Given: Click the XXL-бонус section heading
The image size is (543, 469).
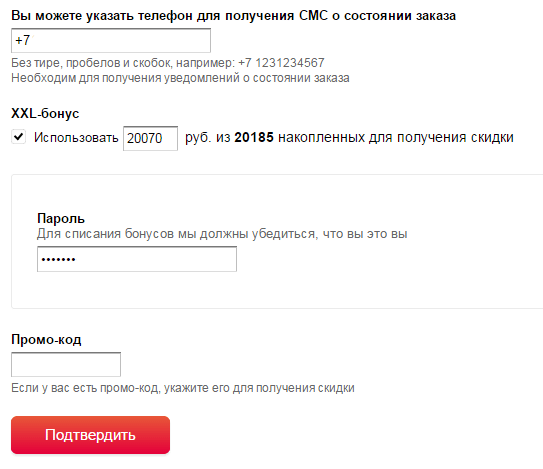Looking at the screenshot, I should [x=45, y=114].
